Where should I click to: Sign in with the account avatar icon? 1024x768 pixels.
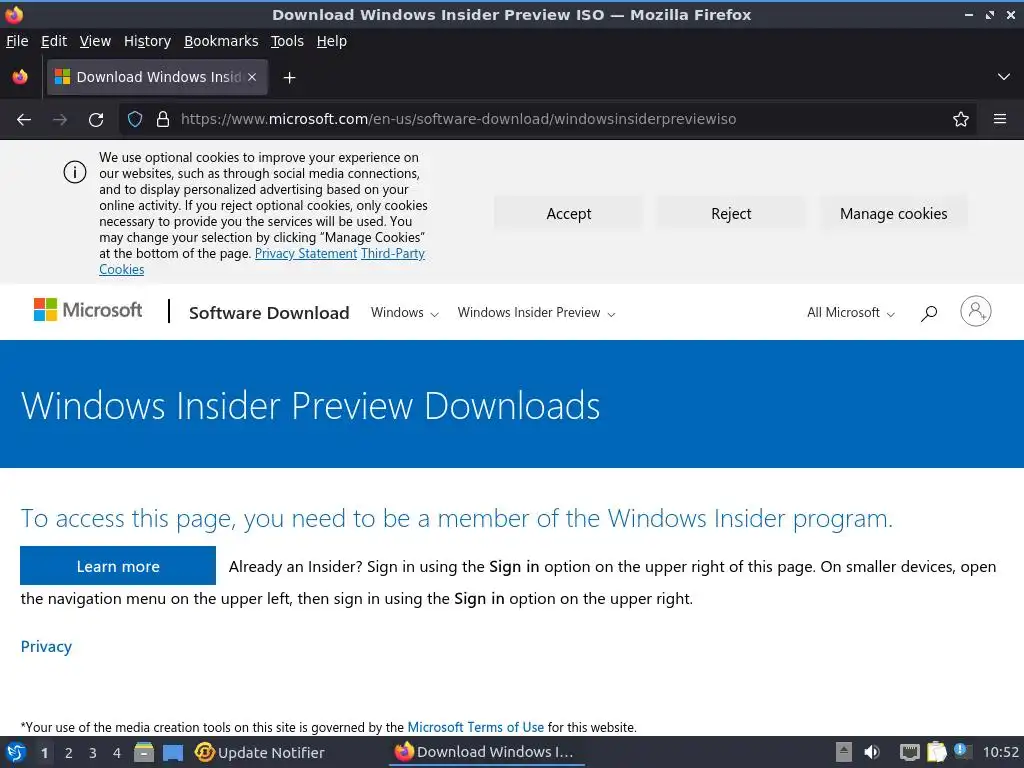coord(976,312)
